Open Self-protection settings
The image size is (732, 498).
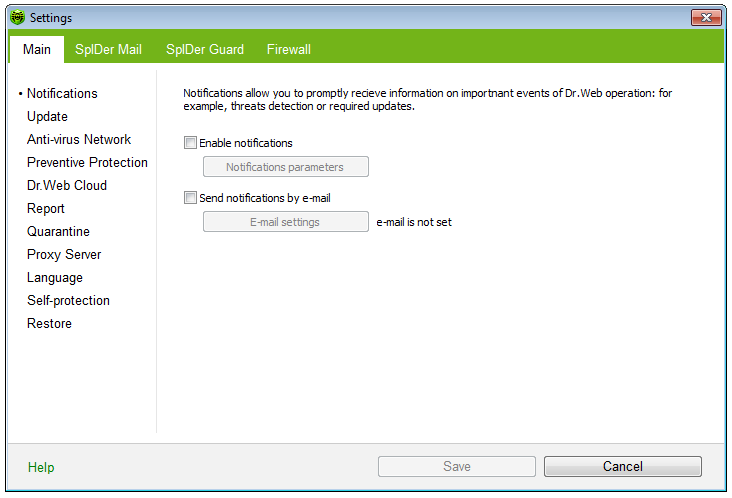(x=68, y=300)
